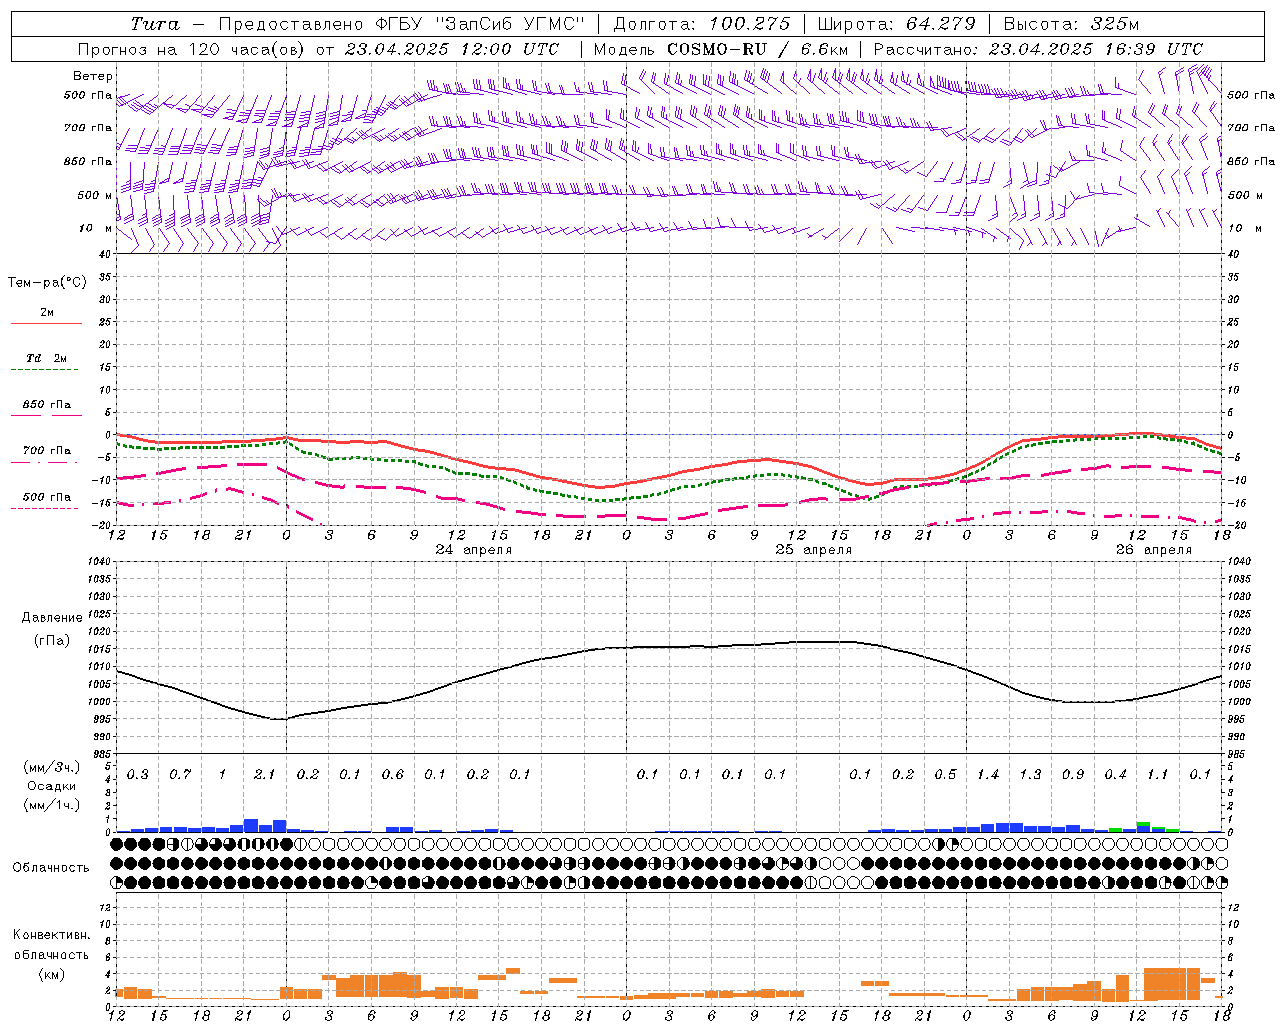
Task: Click the 3-hour precipitation value 1.1
Action: click(1158, 774)
